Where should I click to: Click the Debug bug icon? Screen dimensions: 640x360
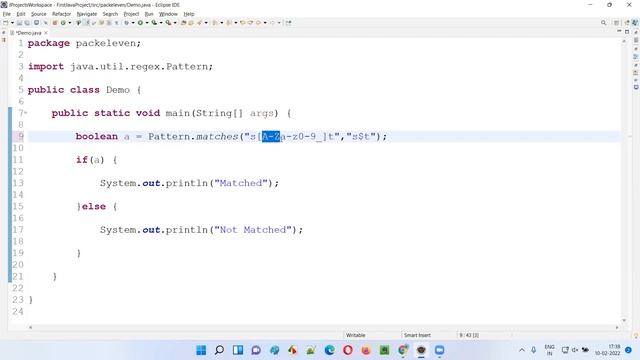[127, 23]
